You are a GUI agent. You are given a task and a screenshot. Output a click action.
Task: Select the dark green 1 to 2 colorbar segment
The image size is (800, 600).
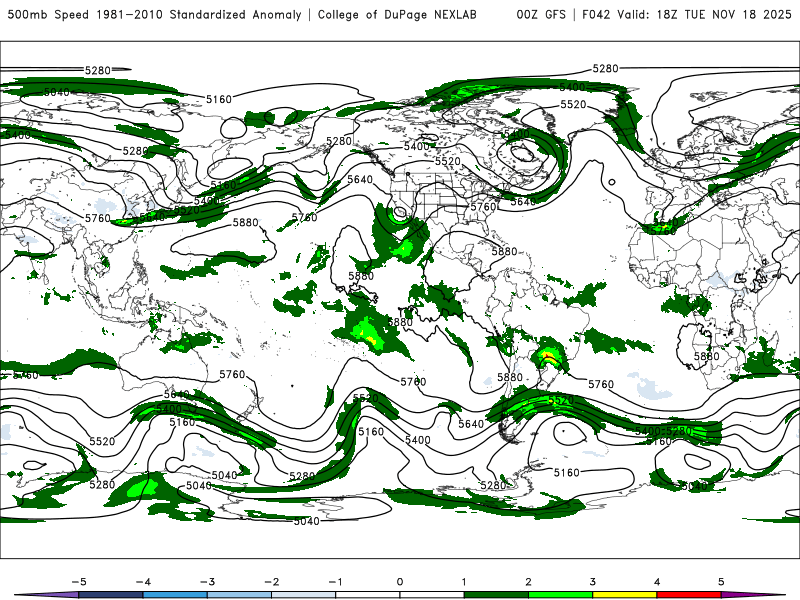pyautogui.click(x=496, y=595)
